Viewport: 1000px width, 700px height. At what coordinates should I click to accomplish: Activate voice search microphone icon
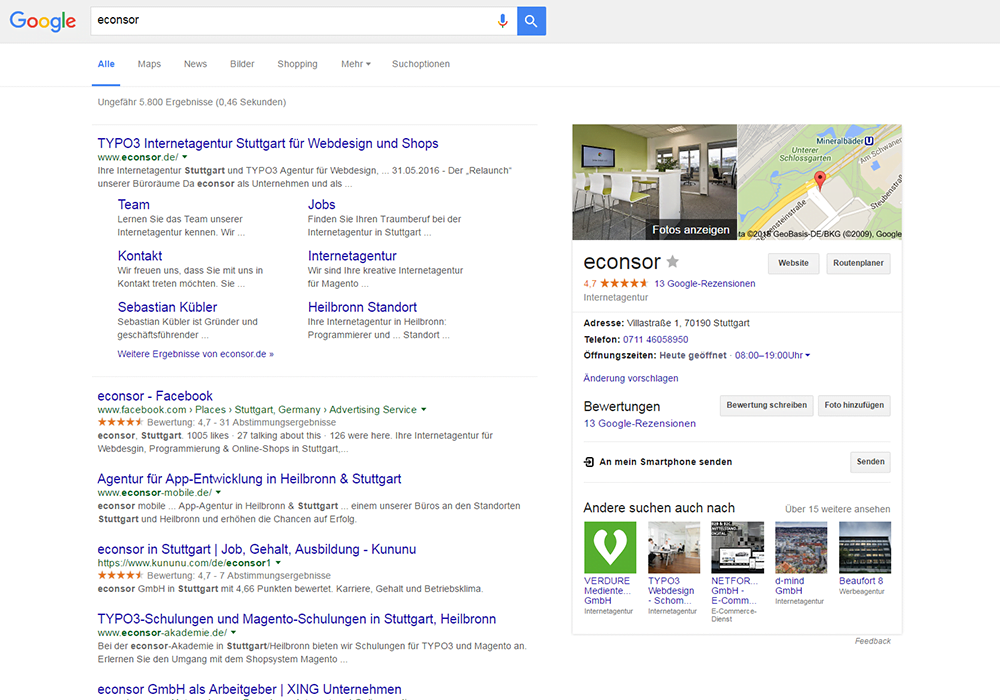[503, 21]
